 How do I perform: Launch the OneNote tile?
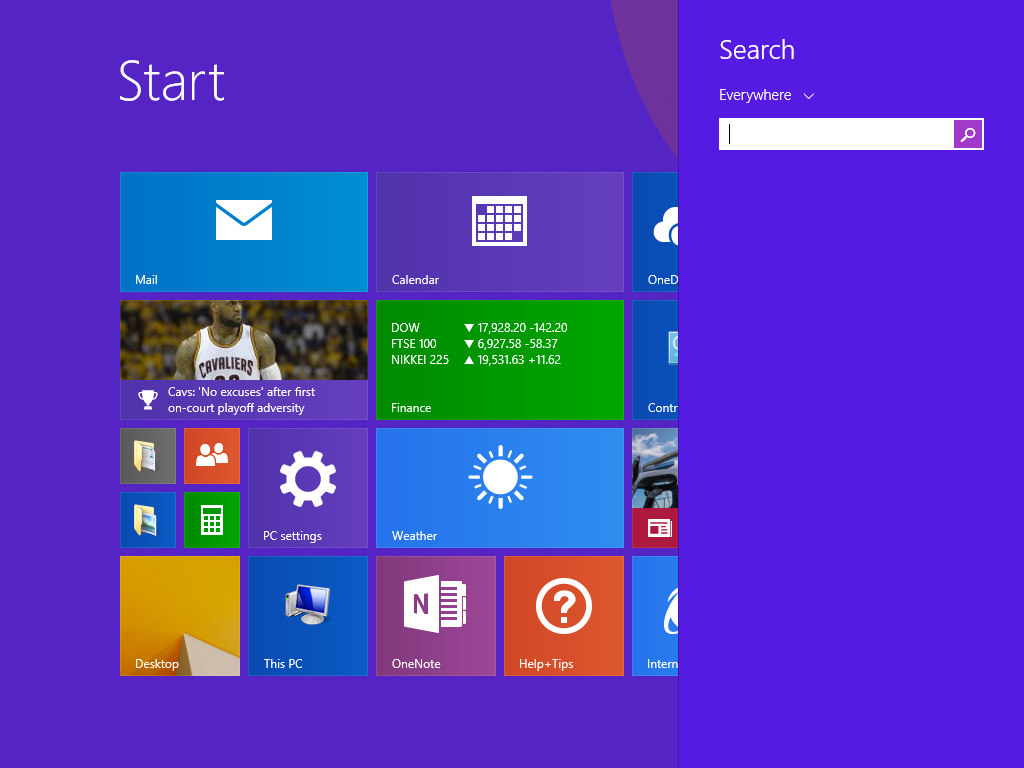436,616
